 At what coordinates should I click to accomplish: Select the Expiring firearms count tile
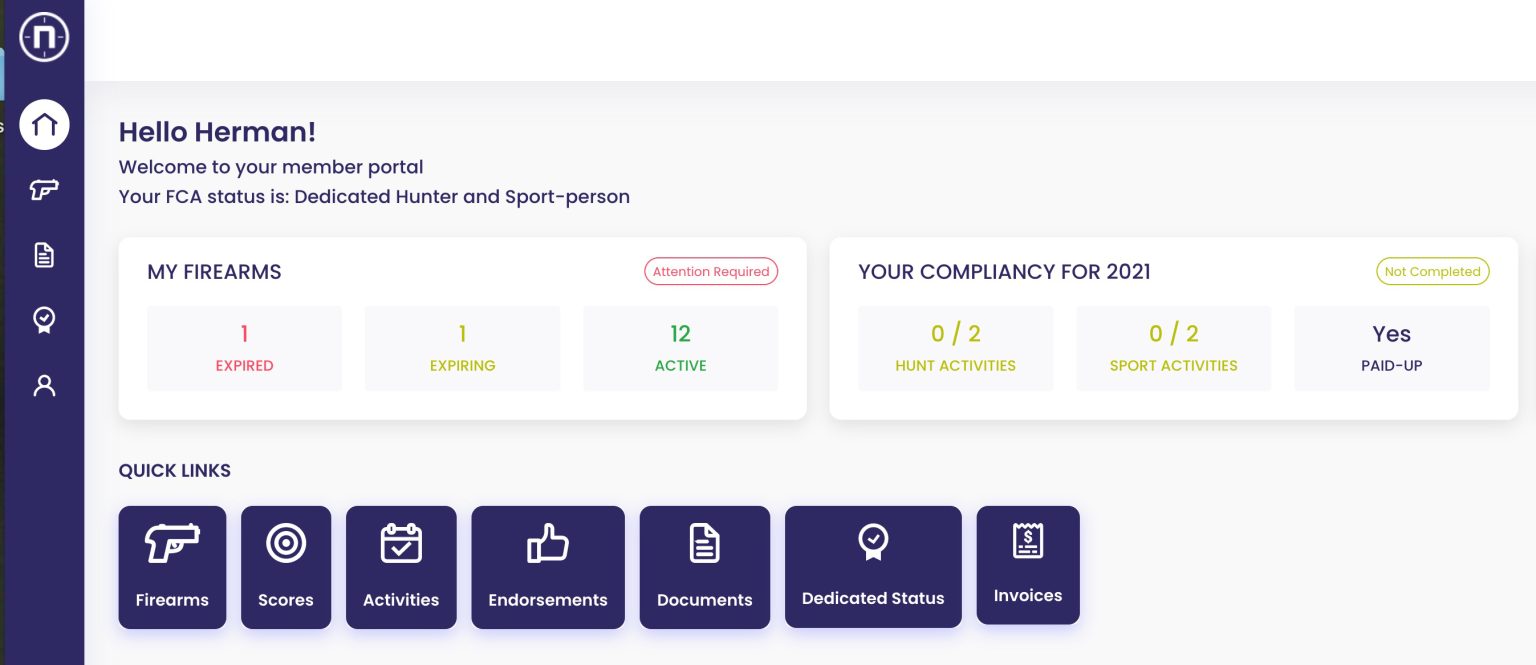462,348
